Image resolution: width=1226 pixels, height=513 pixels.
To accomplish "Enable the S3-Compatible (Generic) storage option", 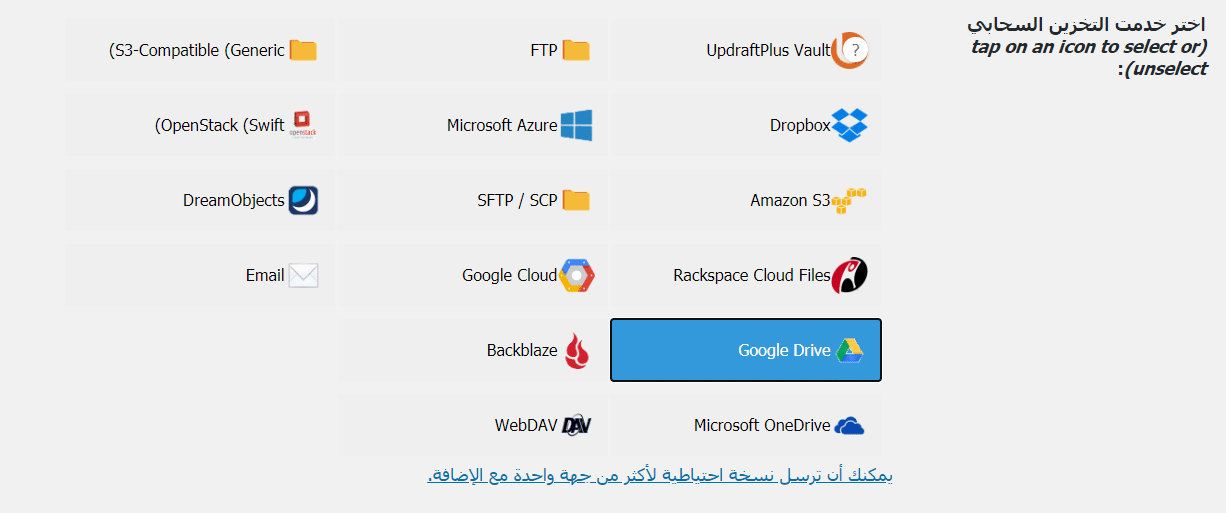I will click(x=200, y=50).
